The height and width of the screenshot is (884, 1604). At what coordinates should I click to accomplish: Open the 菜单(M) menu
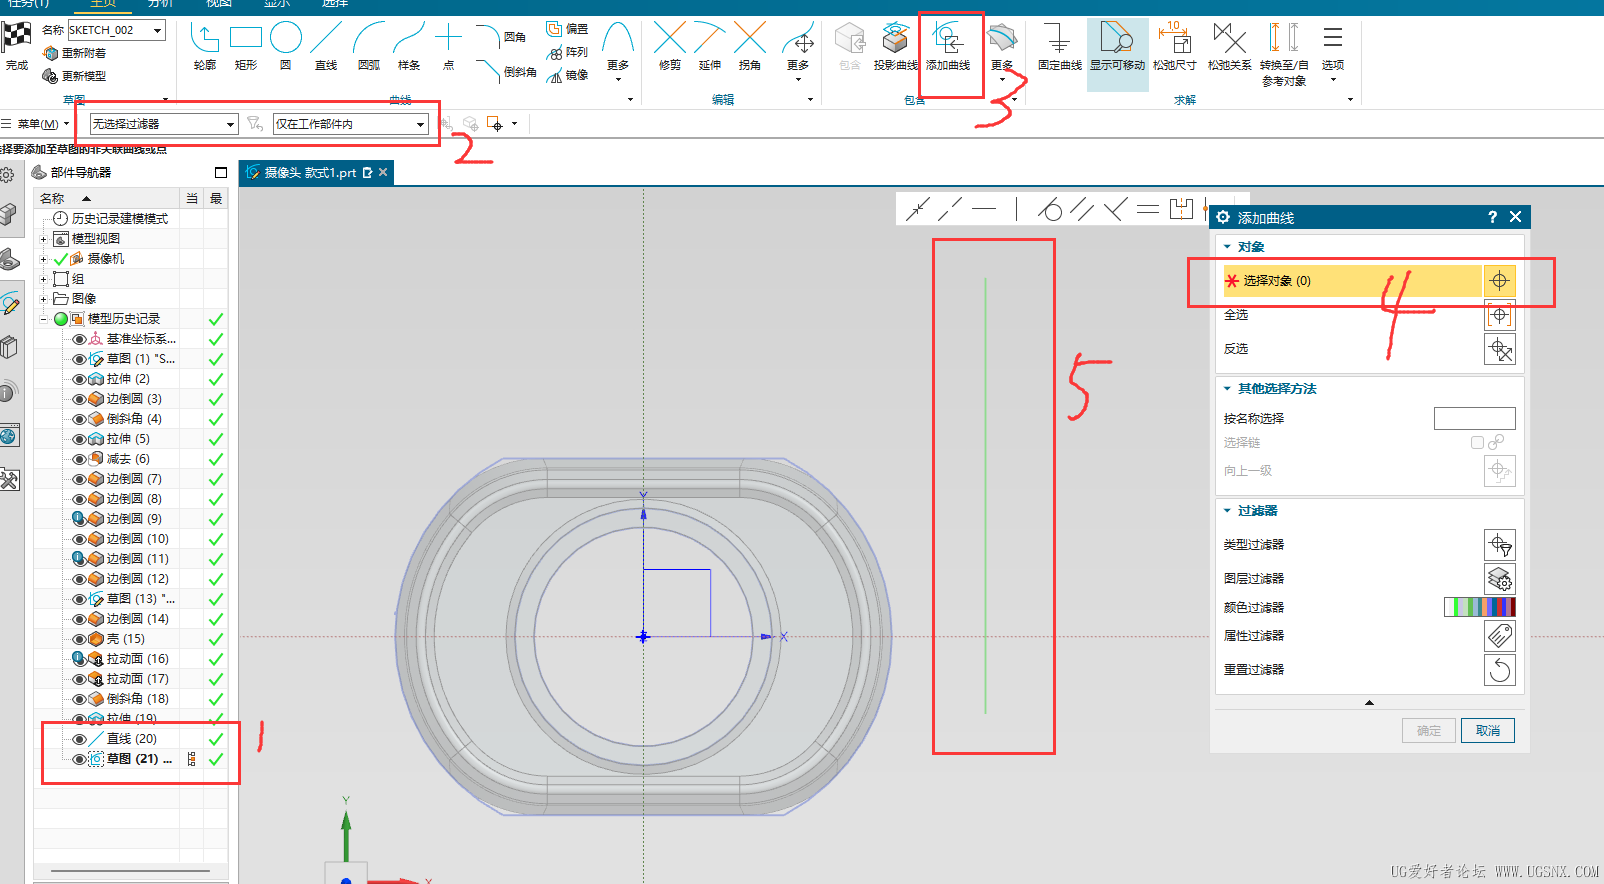37,124
